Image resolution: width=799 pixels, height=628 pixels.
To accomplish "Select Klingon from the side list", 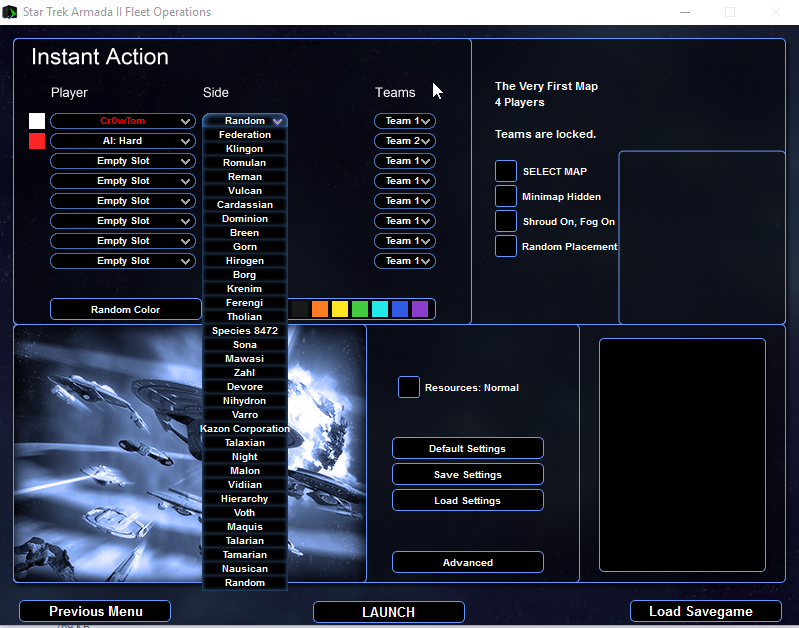I will 245,149.
